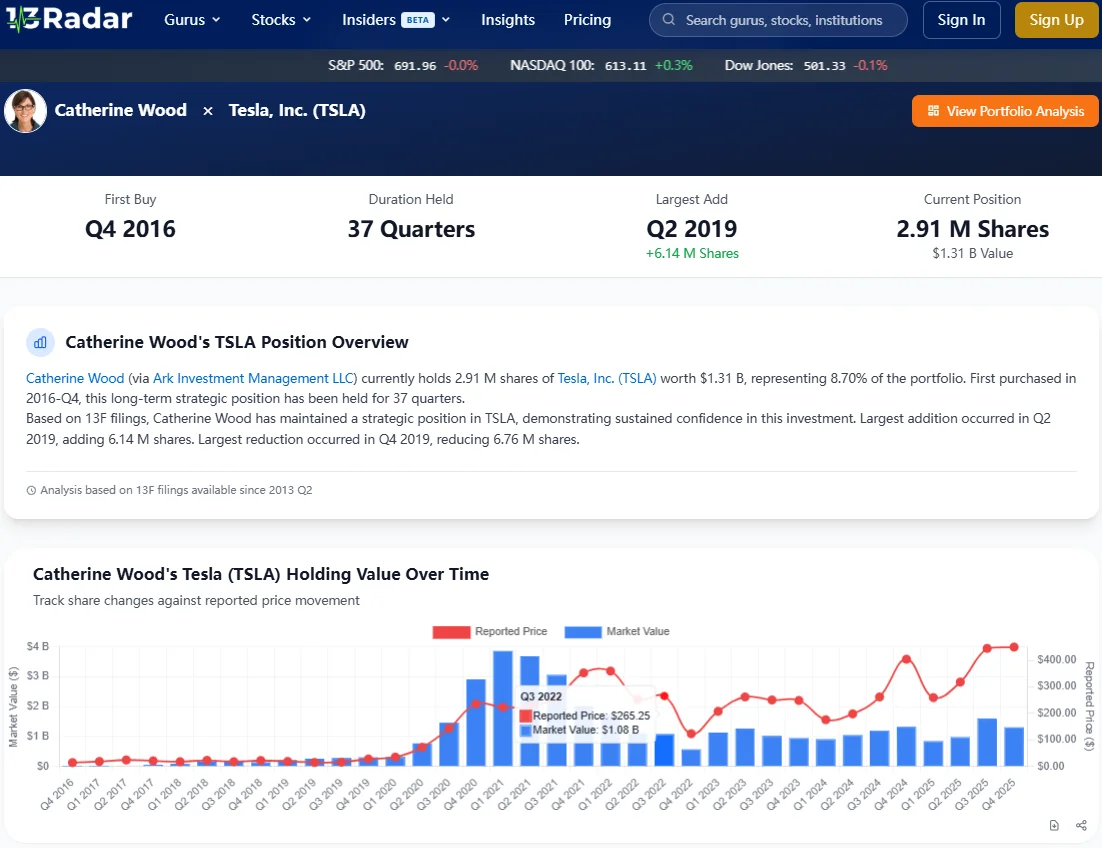Open the Insiders BETA dropdown
Viewport: 1102px width, 848px height.
point(396,20)
